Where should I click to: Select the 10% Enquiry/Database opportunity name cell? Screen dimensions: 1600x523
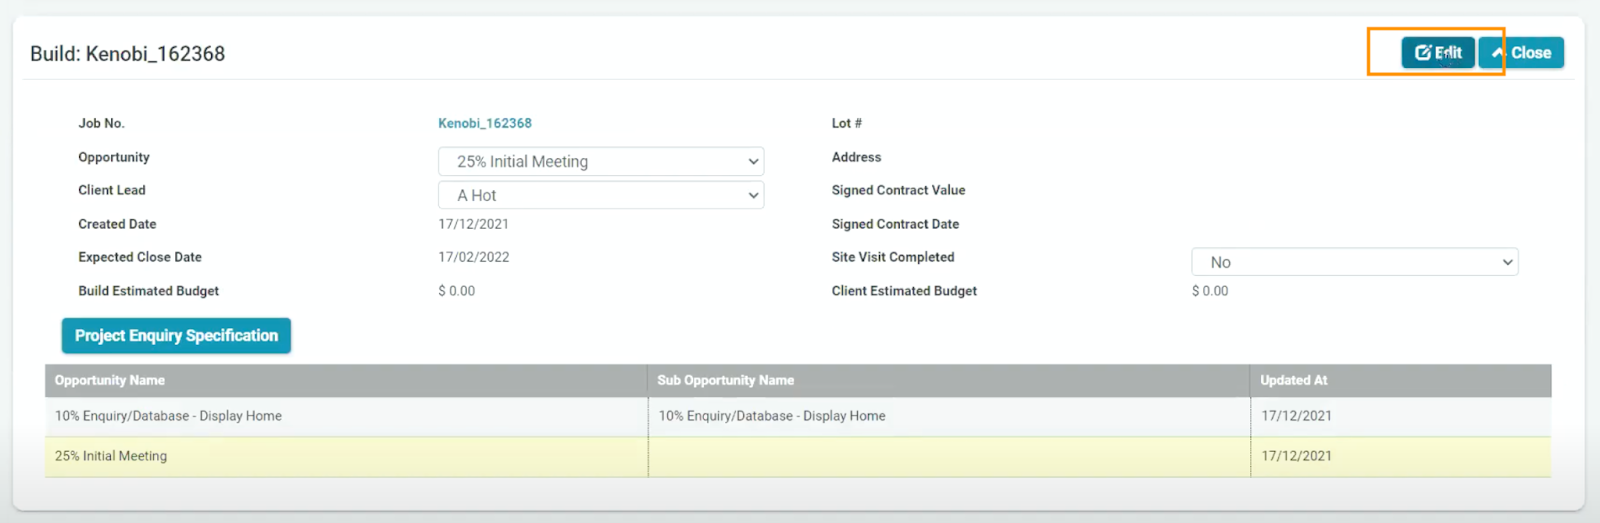pos(168,416)
